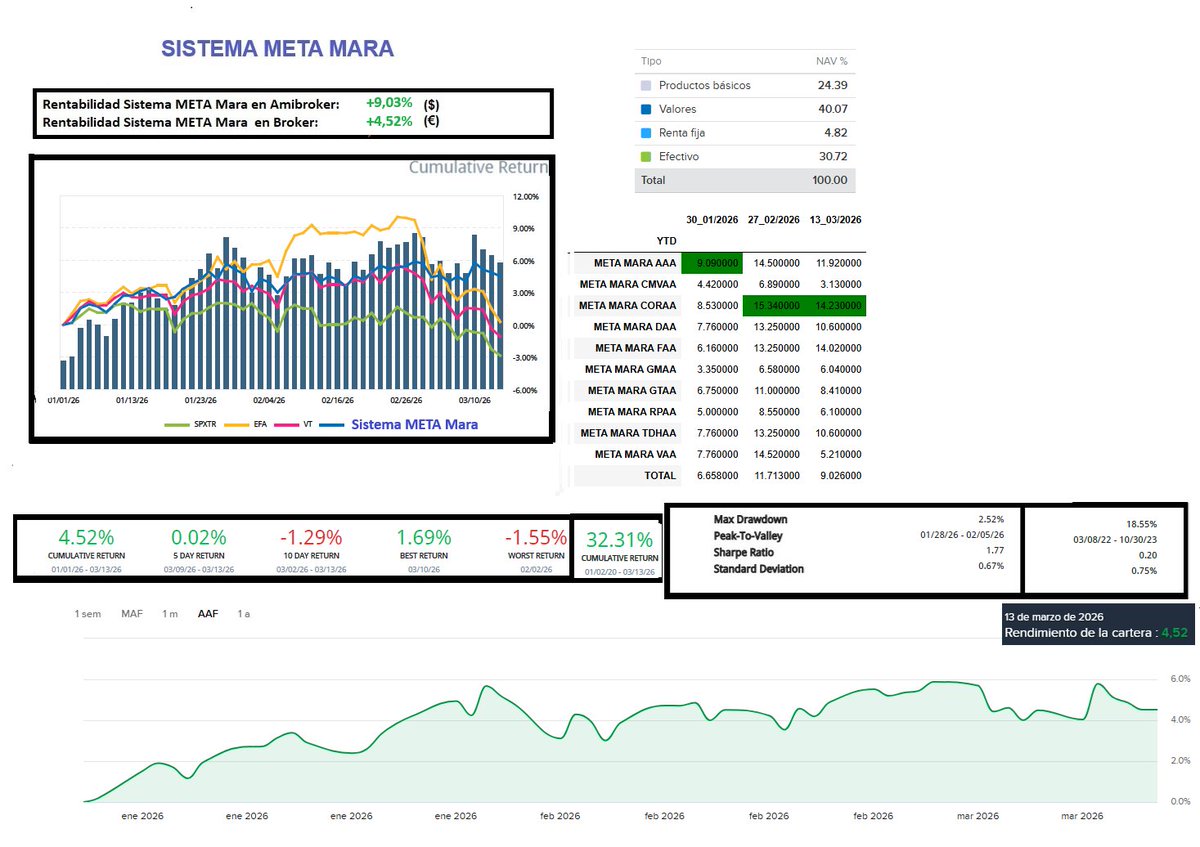The height and width of the screenshot is (847, 1200).
Task: Select the META MARA RPAA row label
Action: (633, 412)
